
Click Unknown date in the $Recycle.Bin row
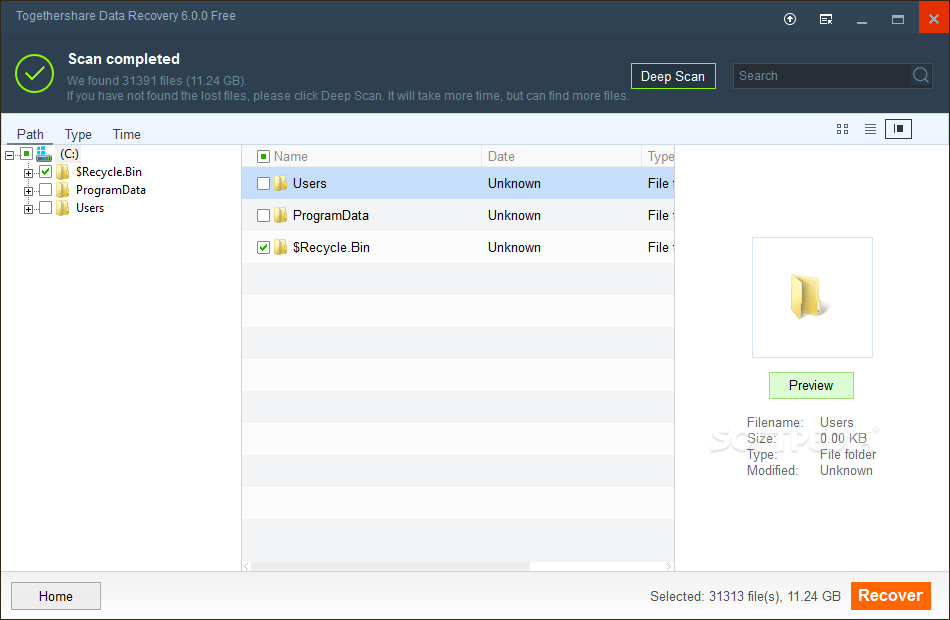[x=514, y=247]
